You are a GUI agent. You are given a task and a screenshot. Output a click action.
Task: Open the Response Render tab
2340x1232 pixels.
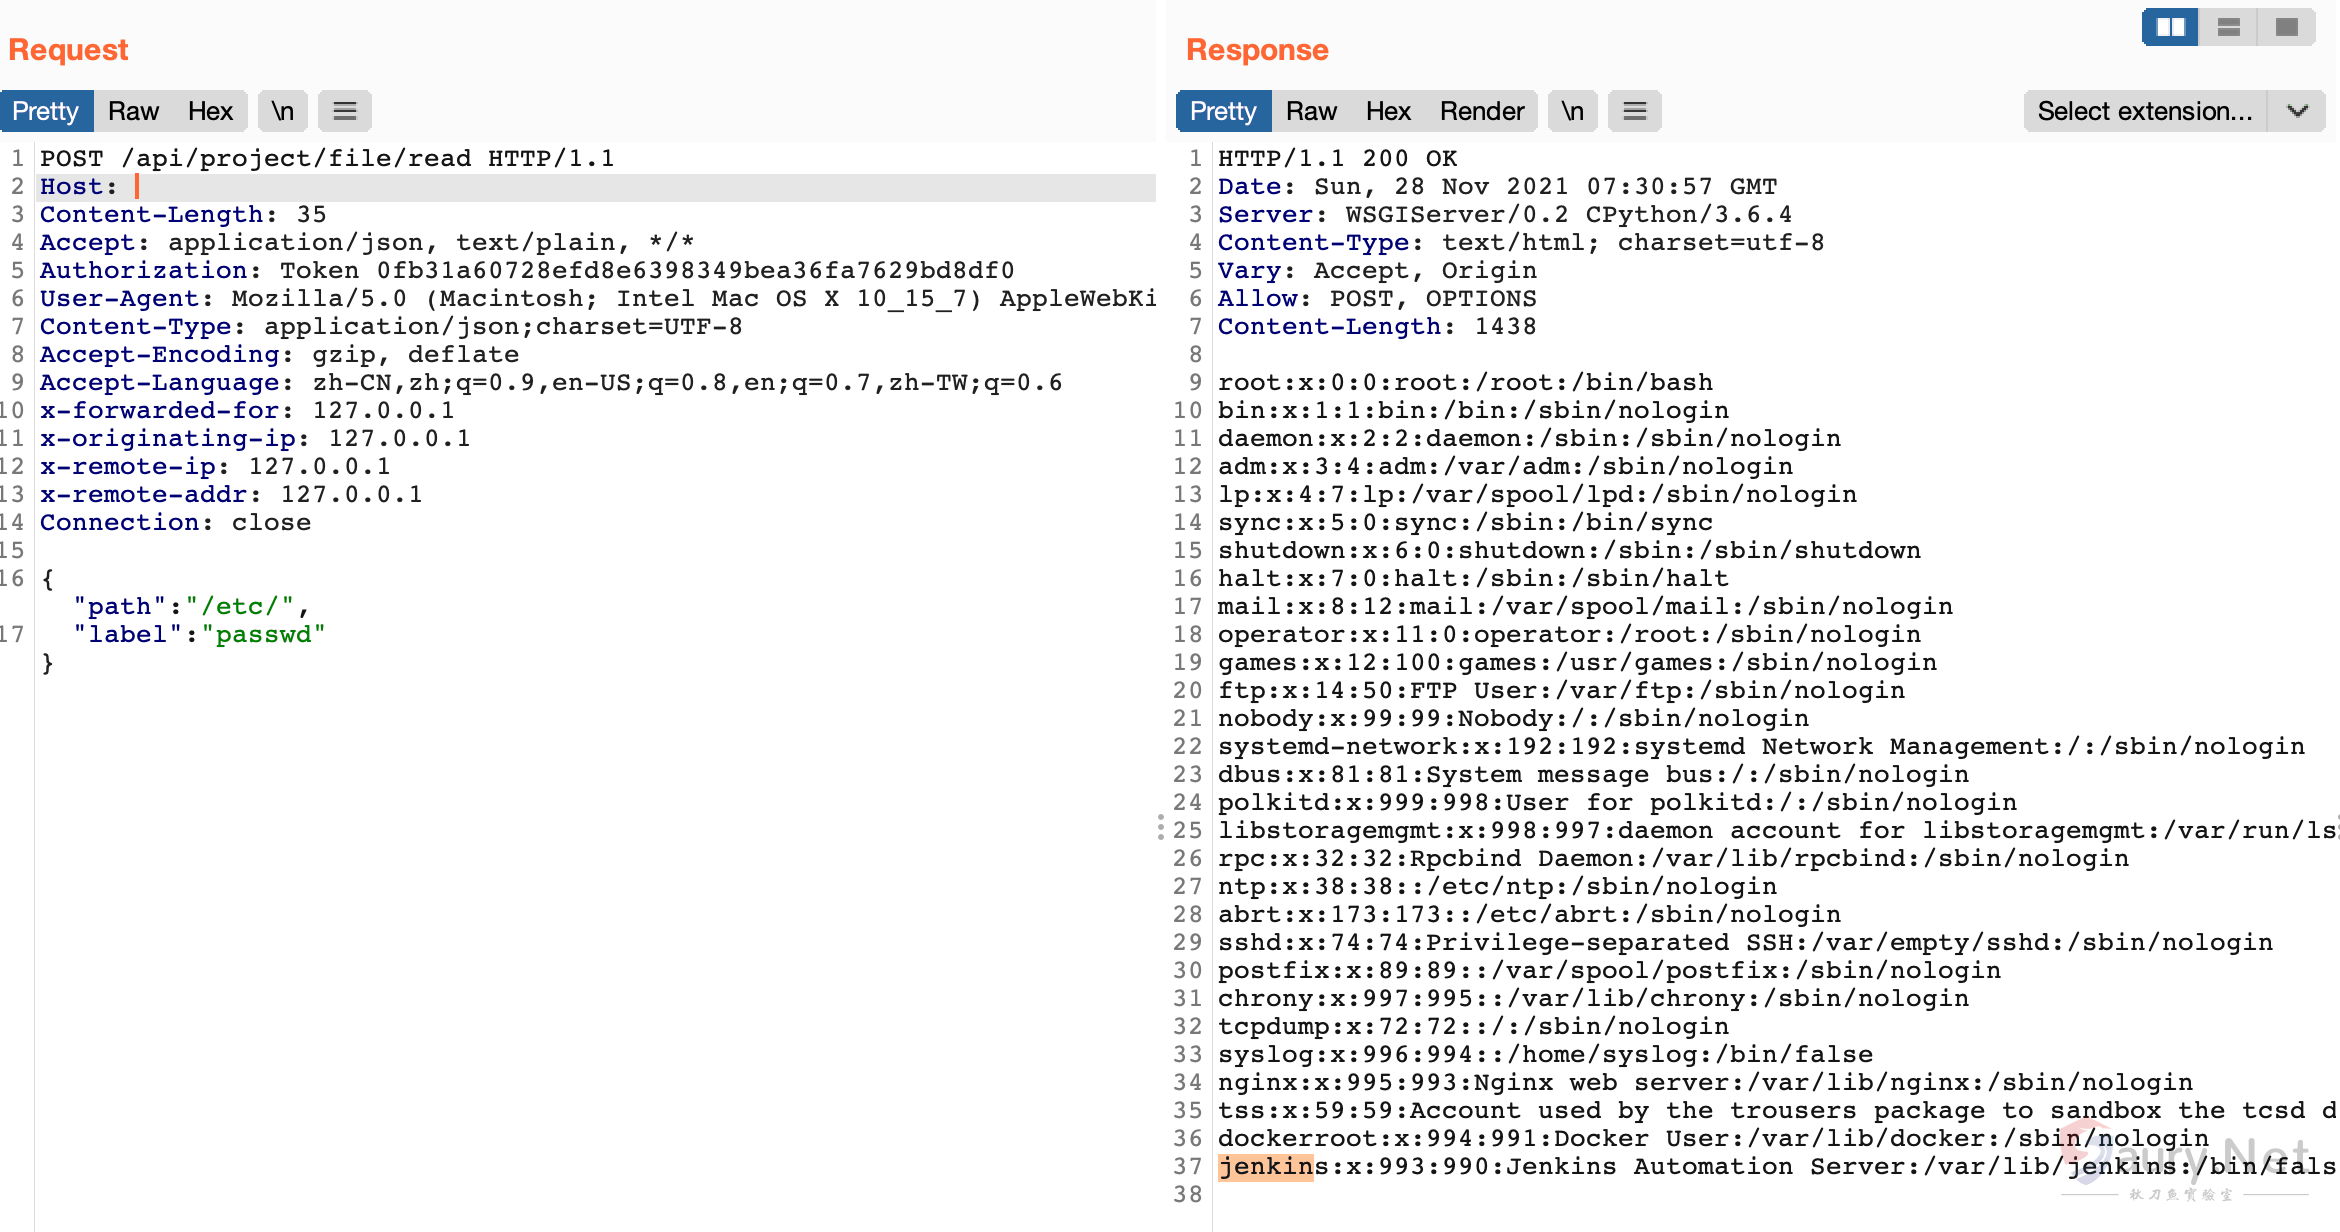[x=1482, y=111]
